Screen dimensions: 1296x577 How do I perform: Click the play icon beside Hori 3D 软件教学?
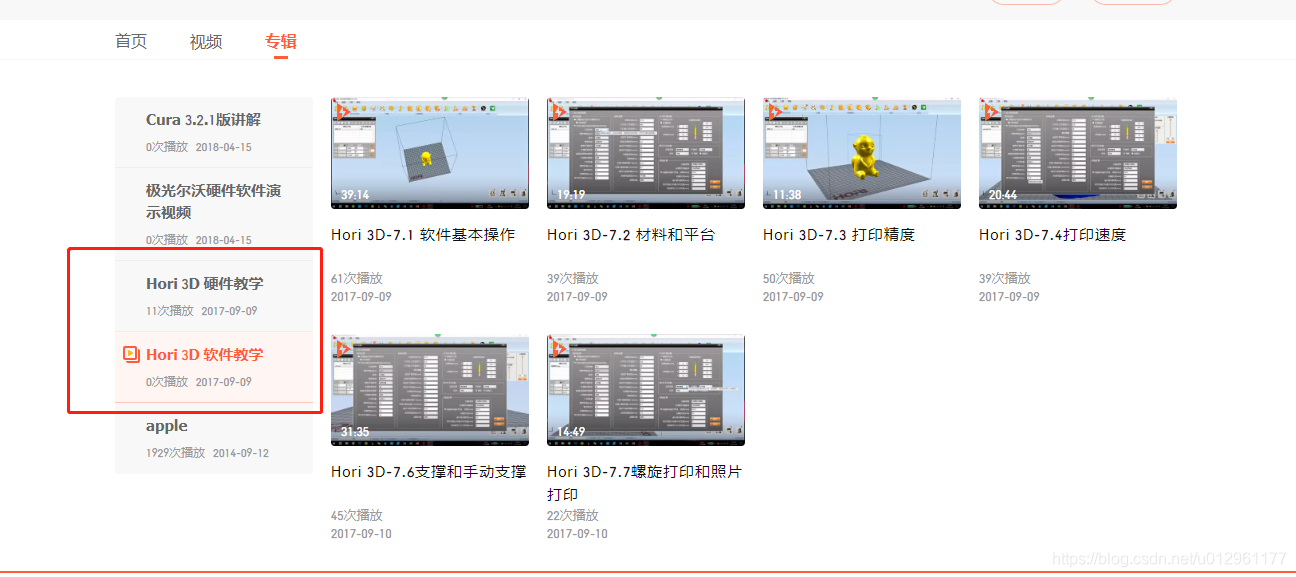[x=129, y=354]
